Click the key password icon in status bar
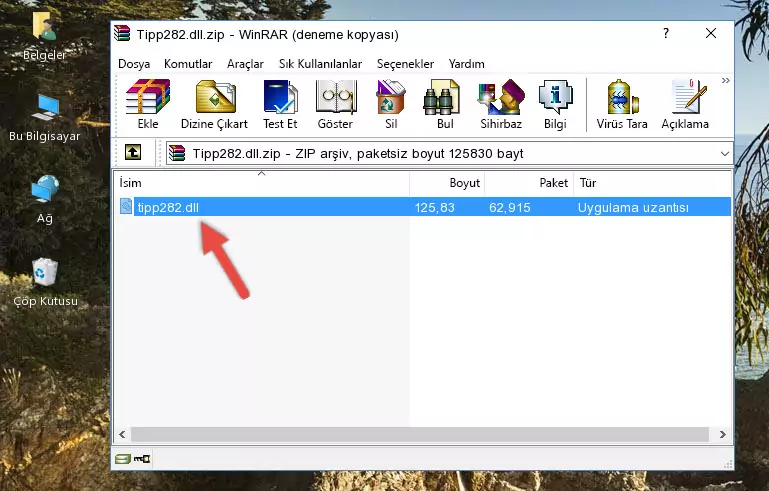The image size is (769, 491). [142, 459]
